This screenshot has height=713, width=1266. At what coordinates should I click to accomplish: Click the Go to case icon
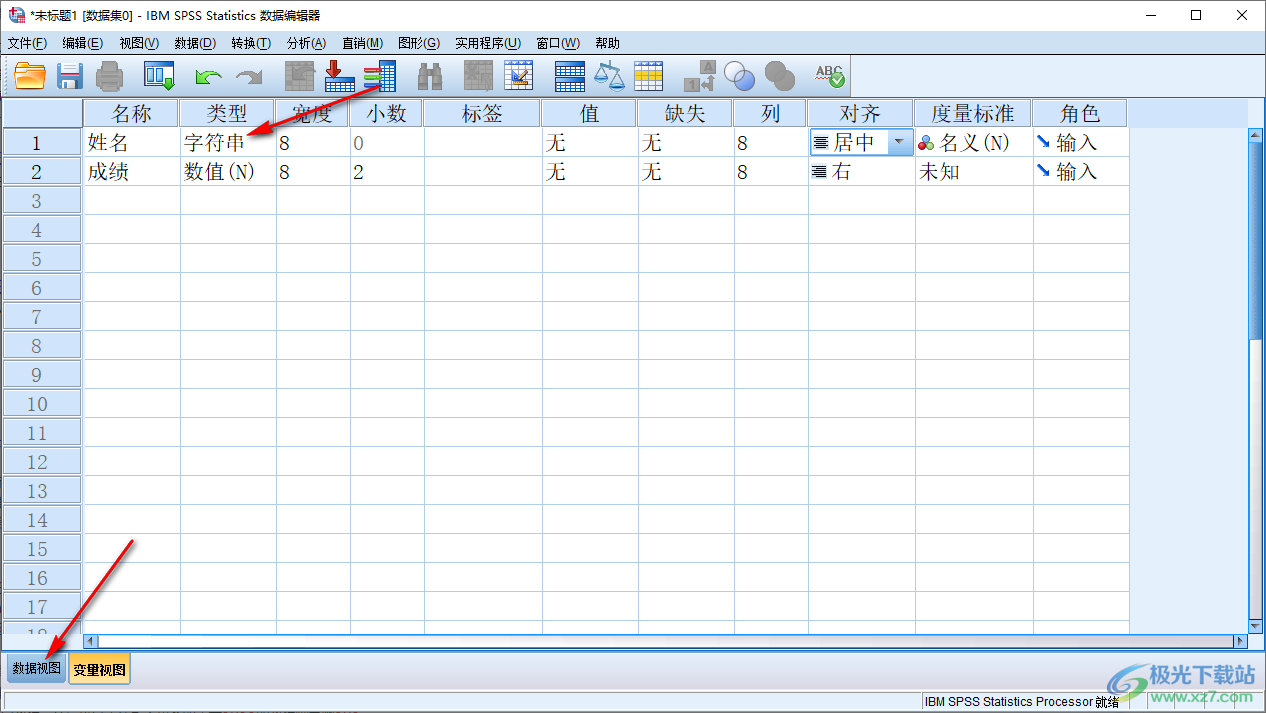click(x=300, y=76)
